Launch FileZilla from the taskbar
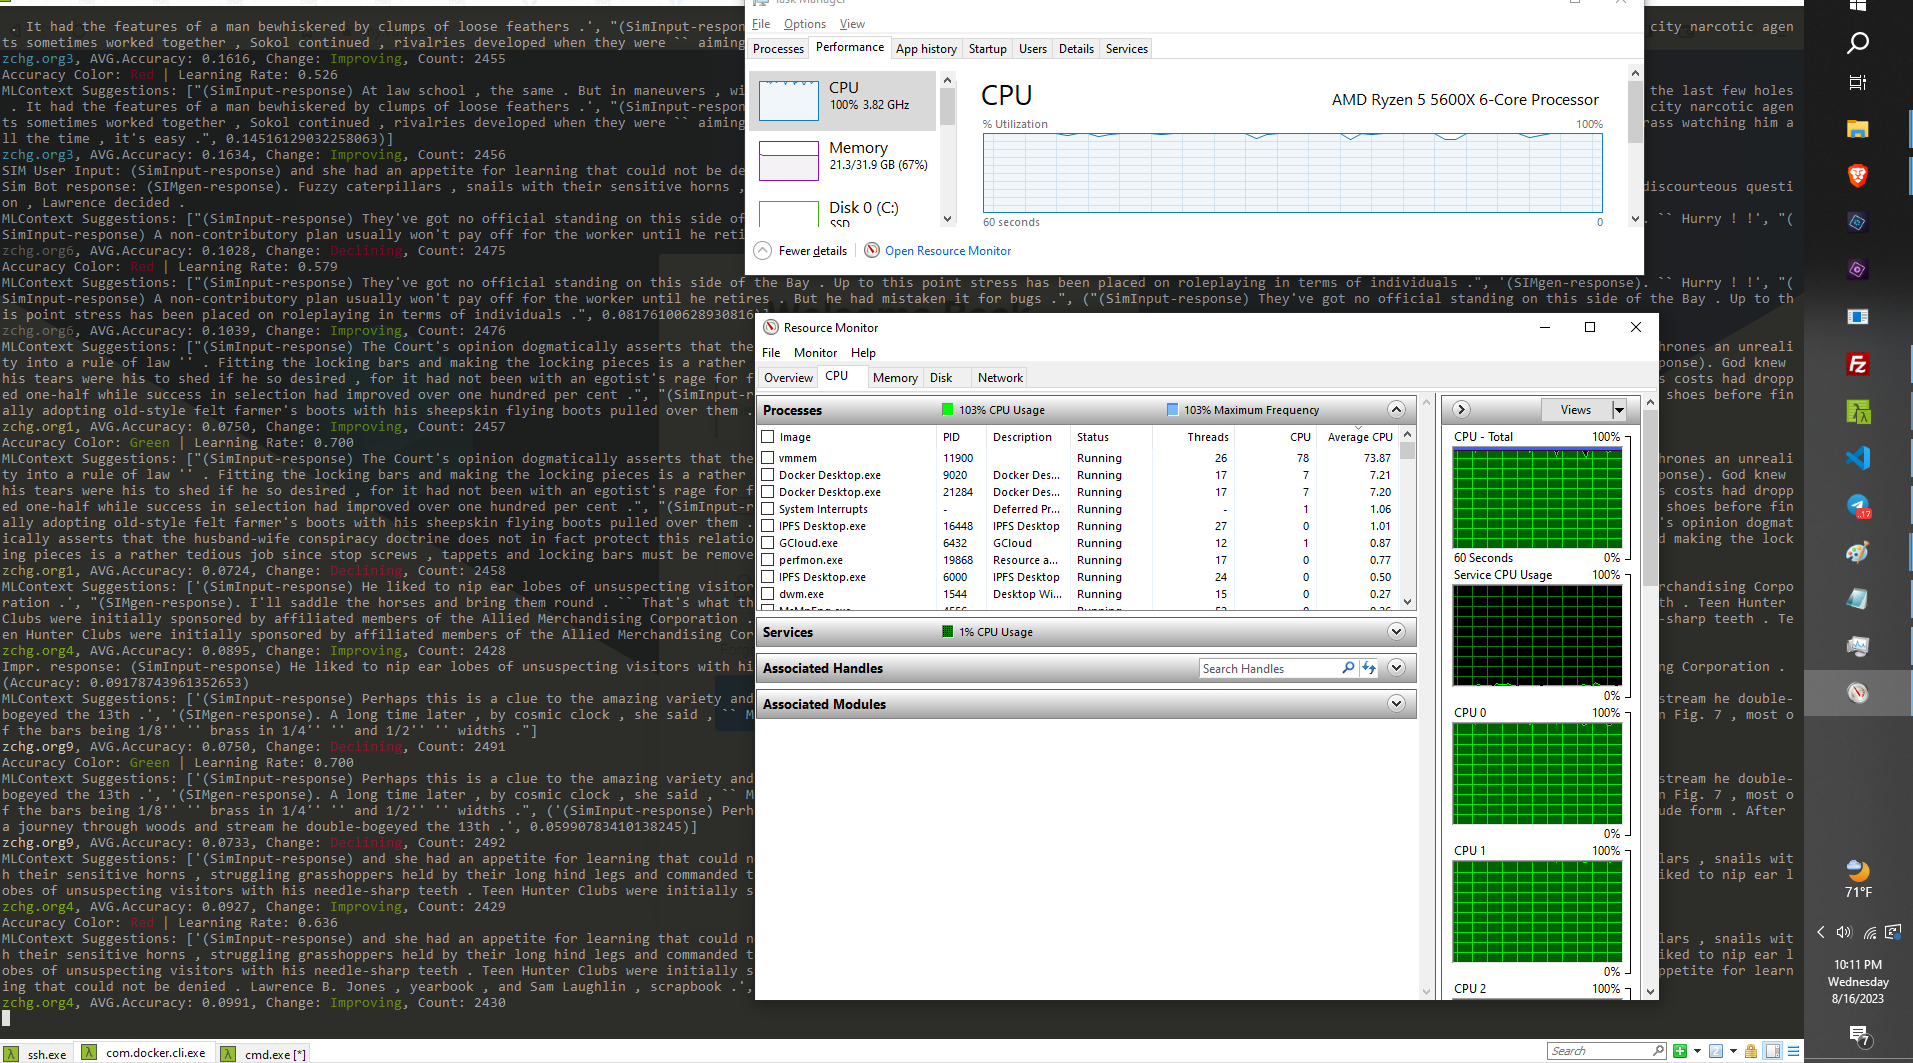This screenshot has width=1913, height=1063. 1857,365
